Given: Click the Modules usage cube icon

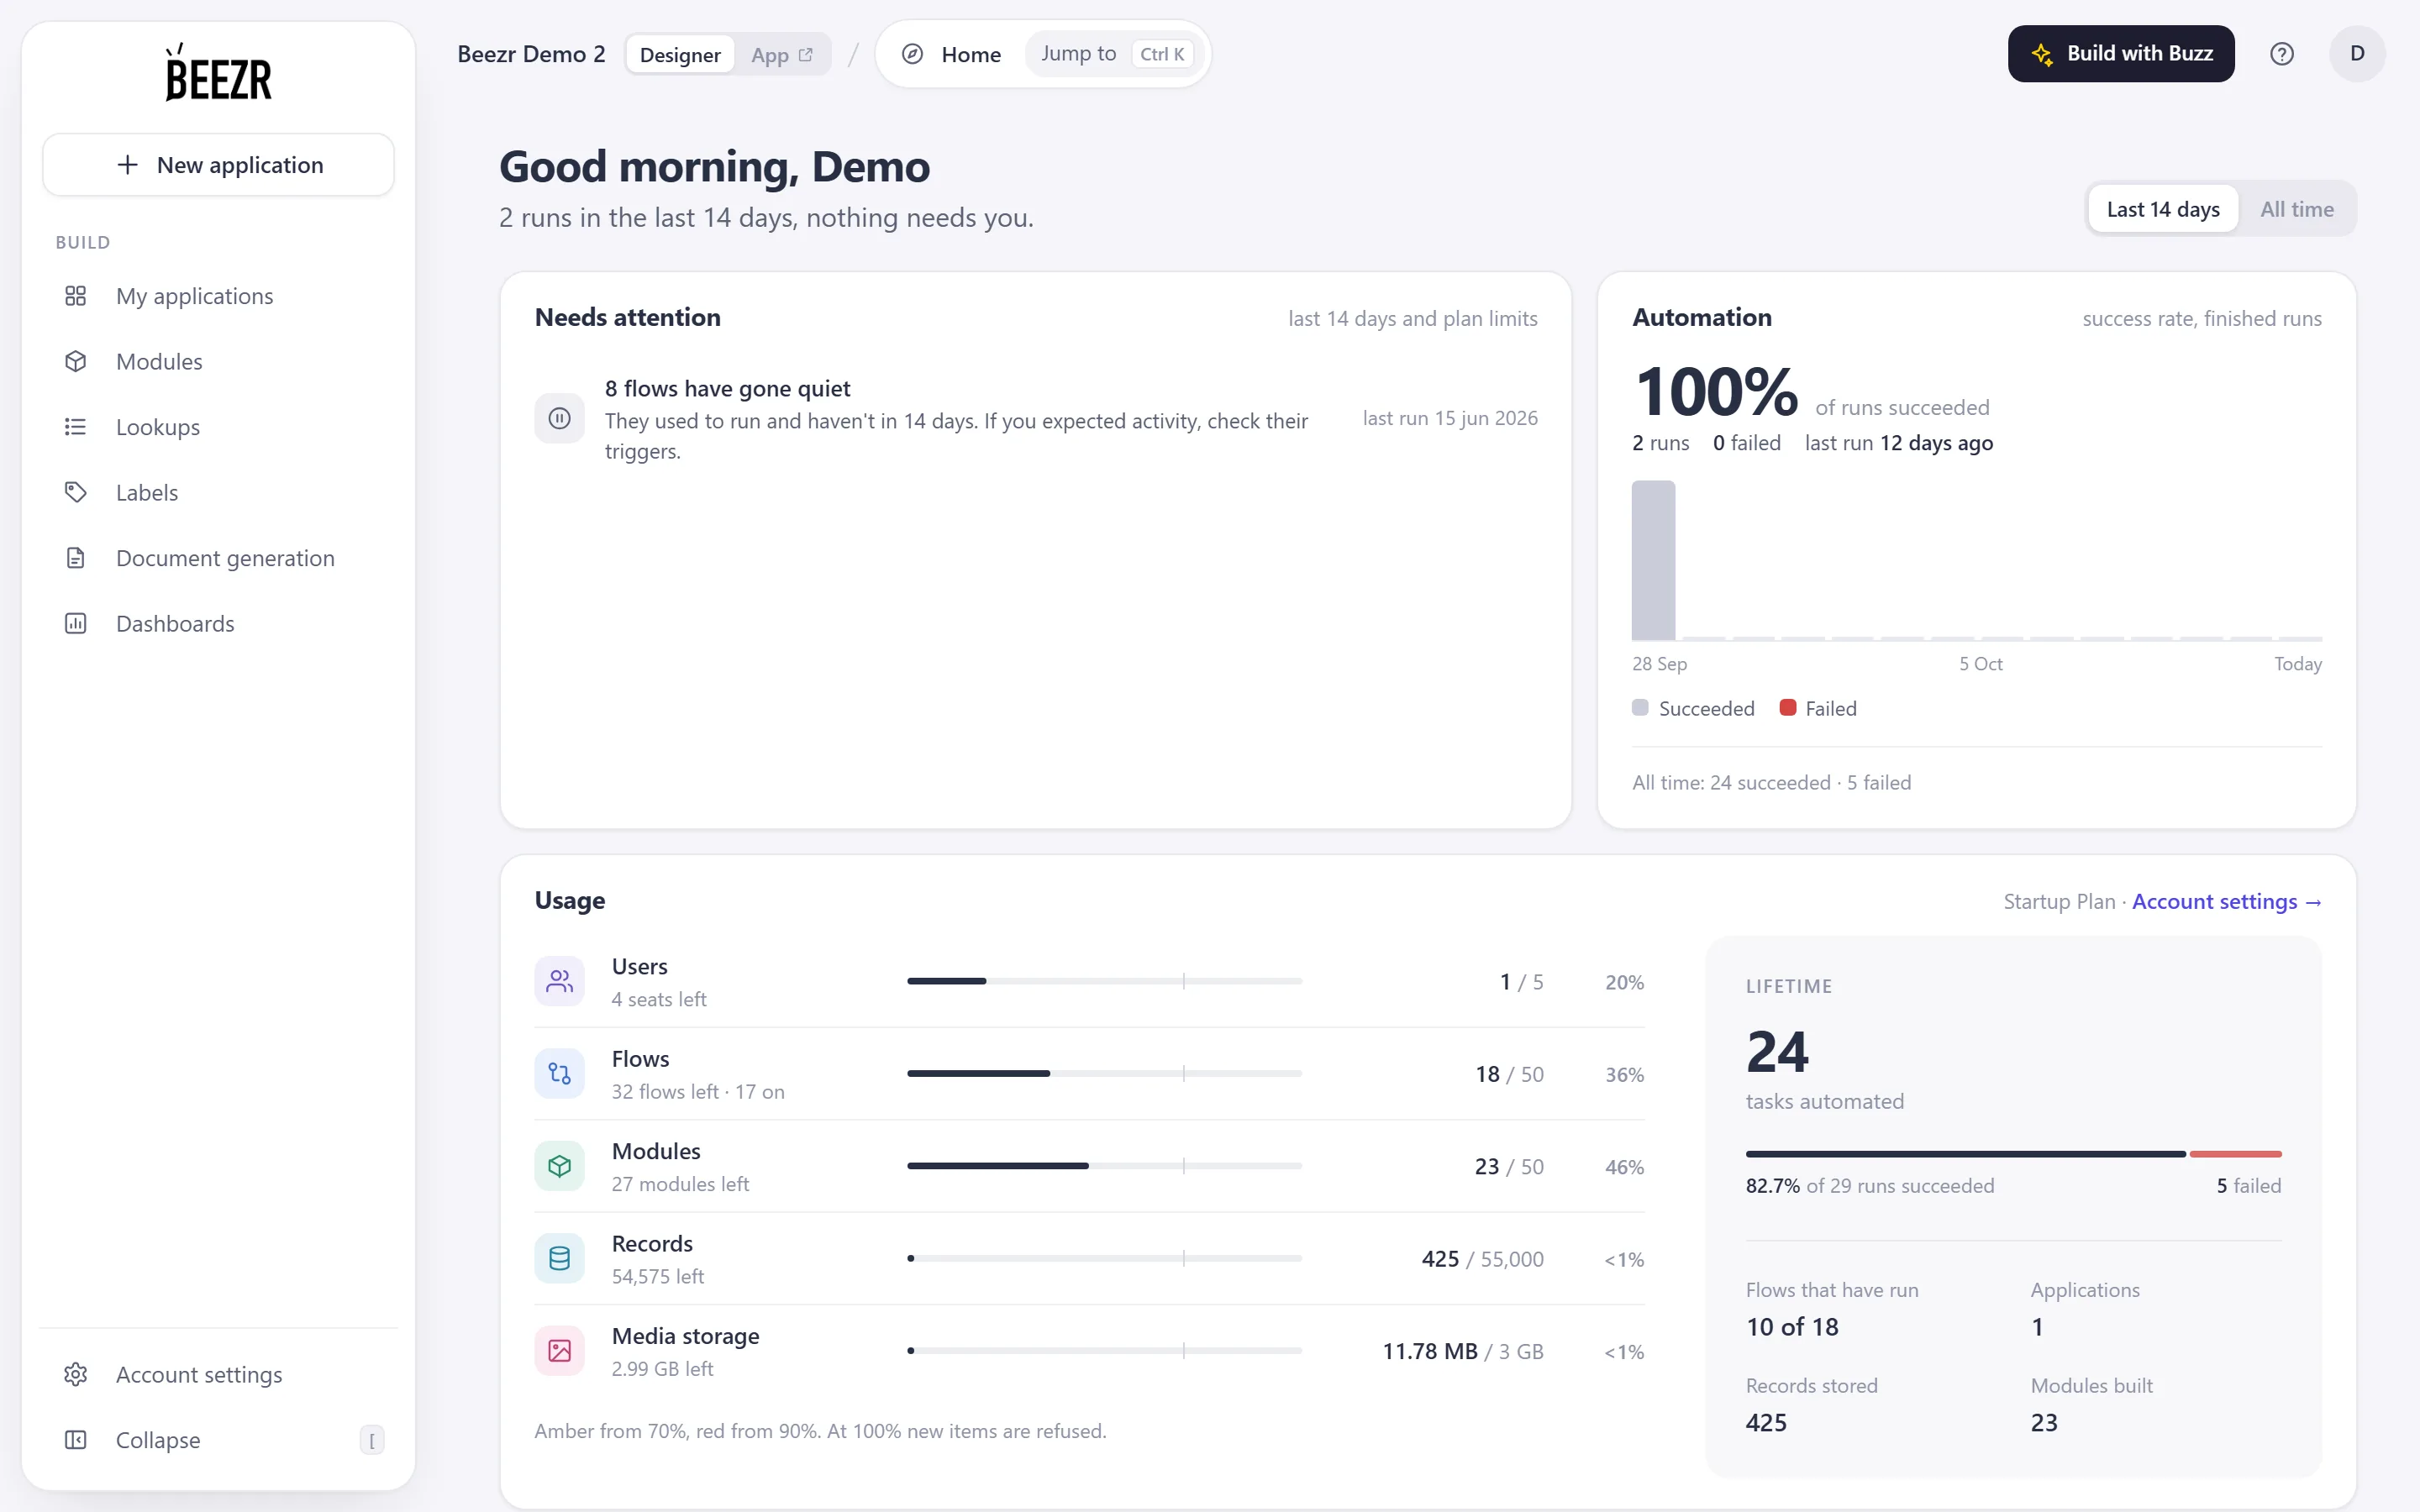Looking at the screenshot, I should click(560, 1166).
